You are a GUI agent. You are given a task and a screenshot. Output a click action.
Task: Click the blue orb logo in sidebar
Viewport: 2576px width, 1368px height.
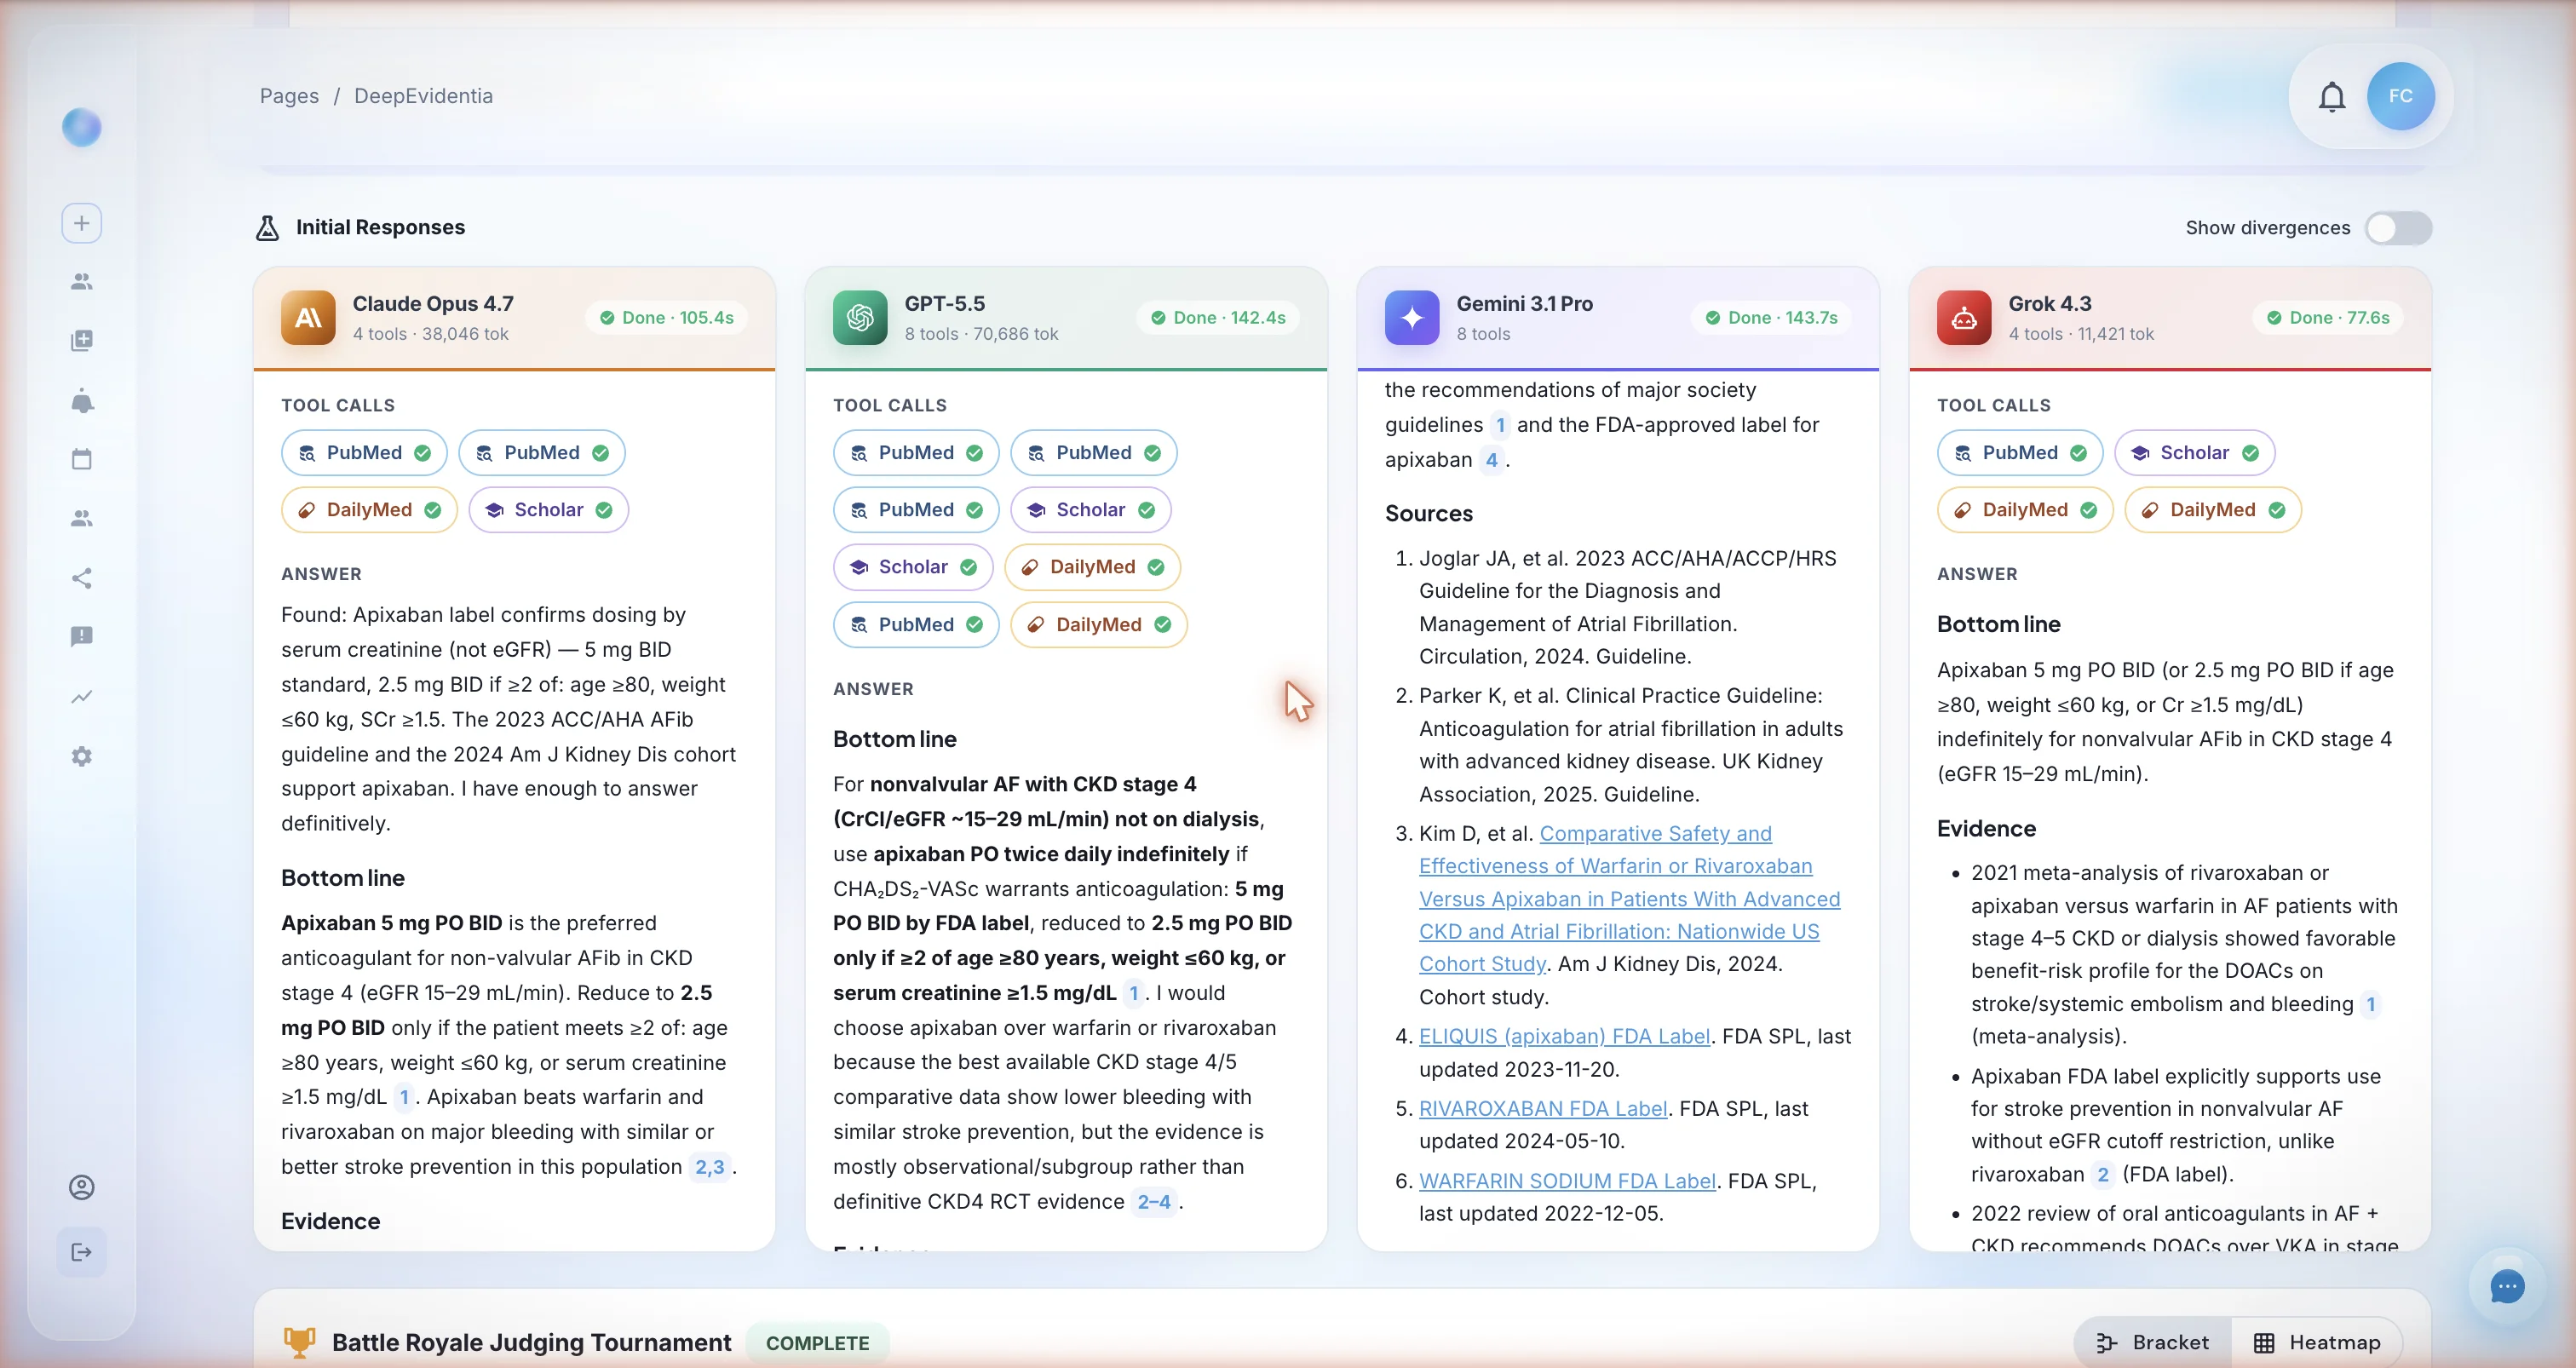coord(82,127)
